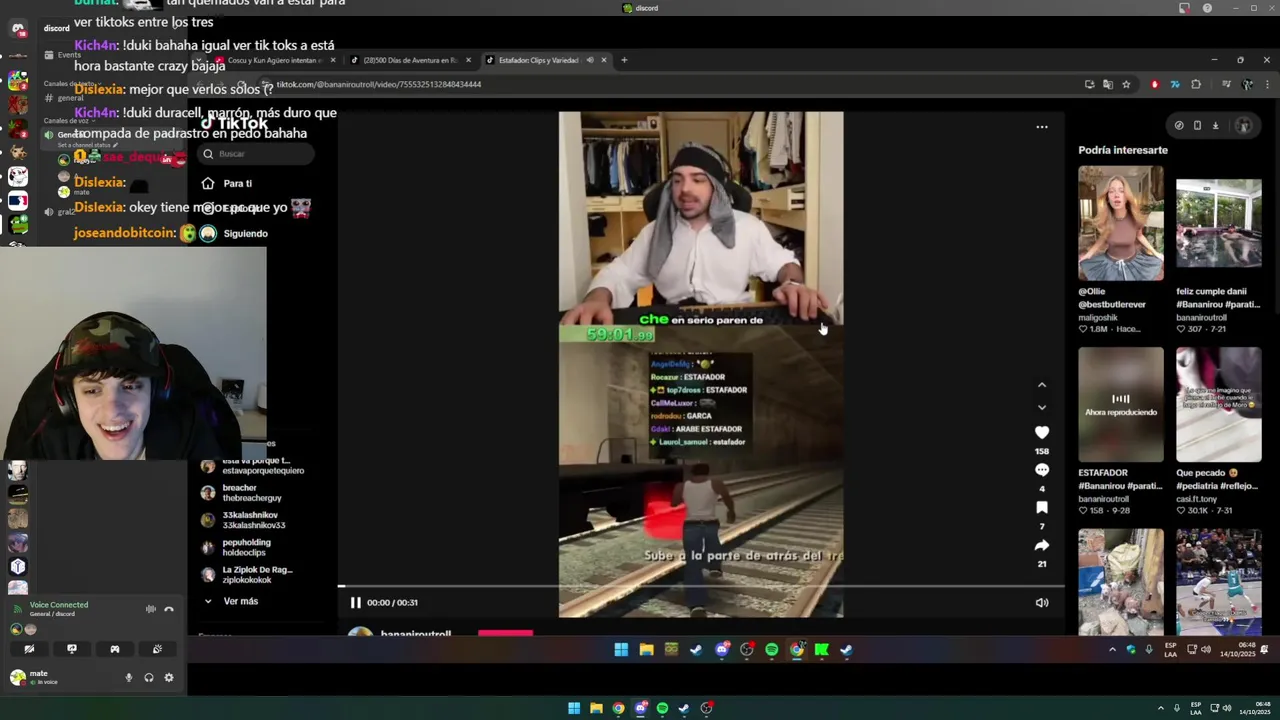Image resolution: width=1280 pixels, height=720 pixels.
Task: Click the download icon in TikTok pill
Action: pos(1215,126)
